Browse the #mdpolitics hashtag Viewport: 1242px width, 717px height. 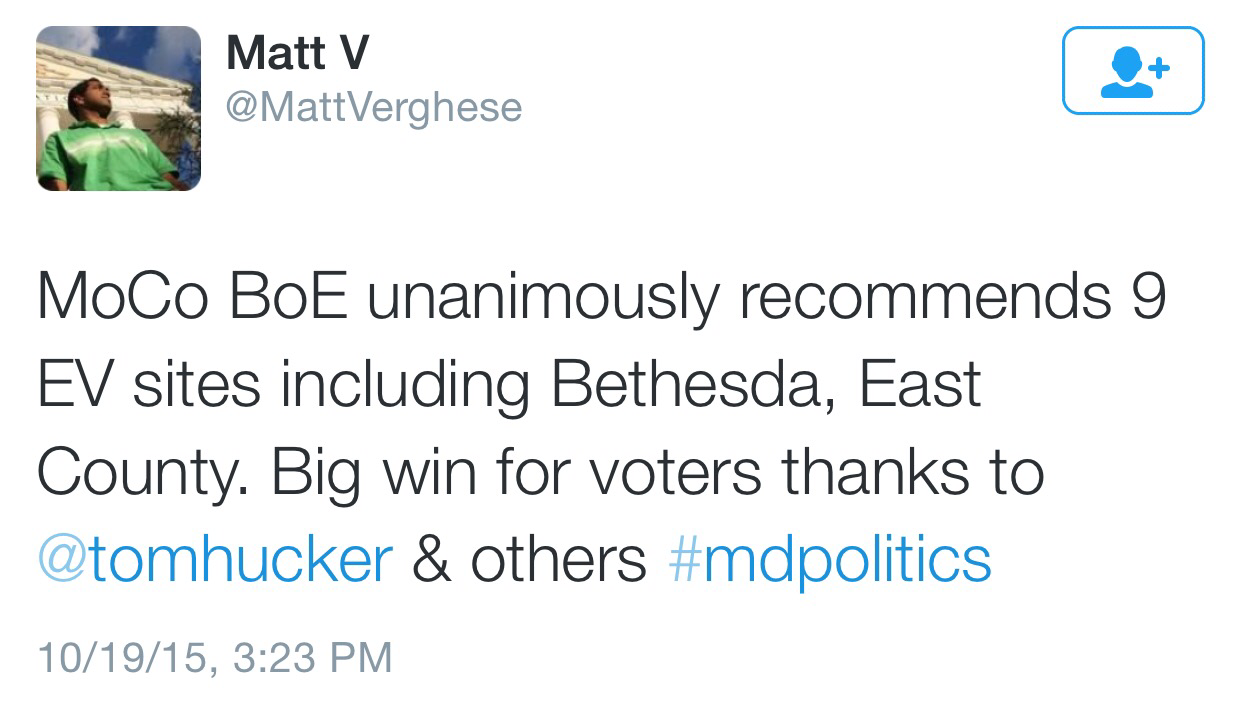coord(829,562)
